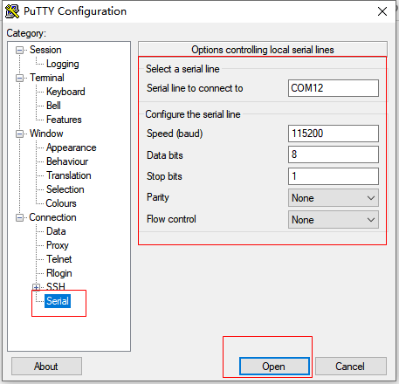The height and width of the screenshot is (384, 399).
Task: Expand the SSH tree node
Action: pyautogui.click(x=36, y=287)
